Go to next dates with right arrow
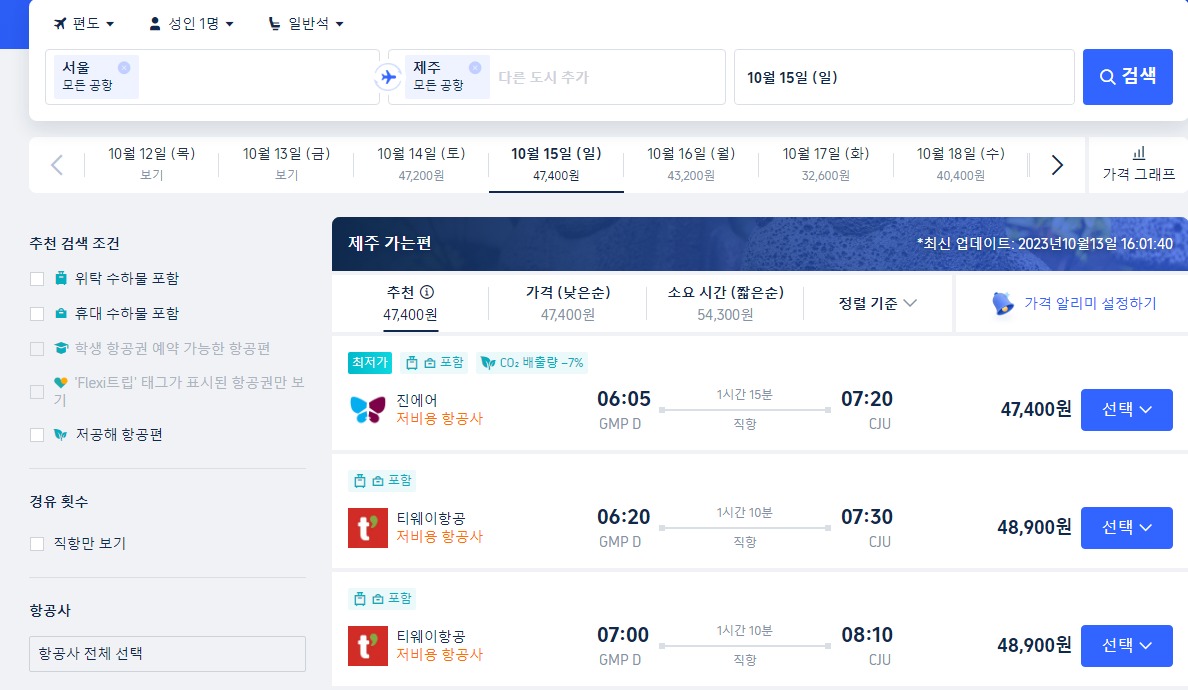 (x=1057, y=164)
